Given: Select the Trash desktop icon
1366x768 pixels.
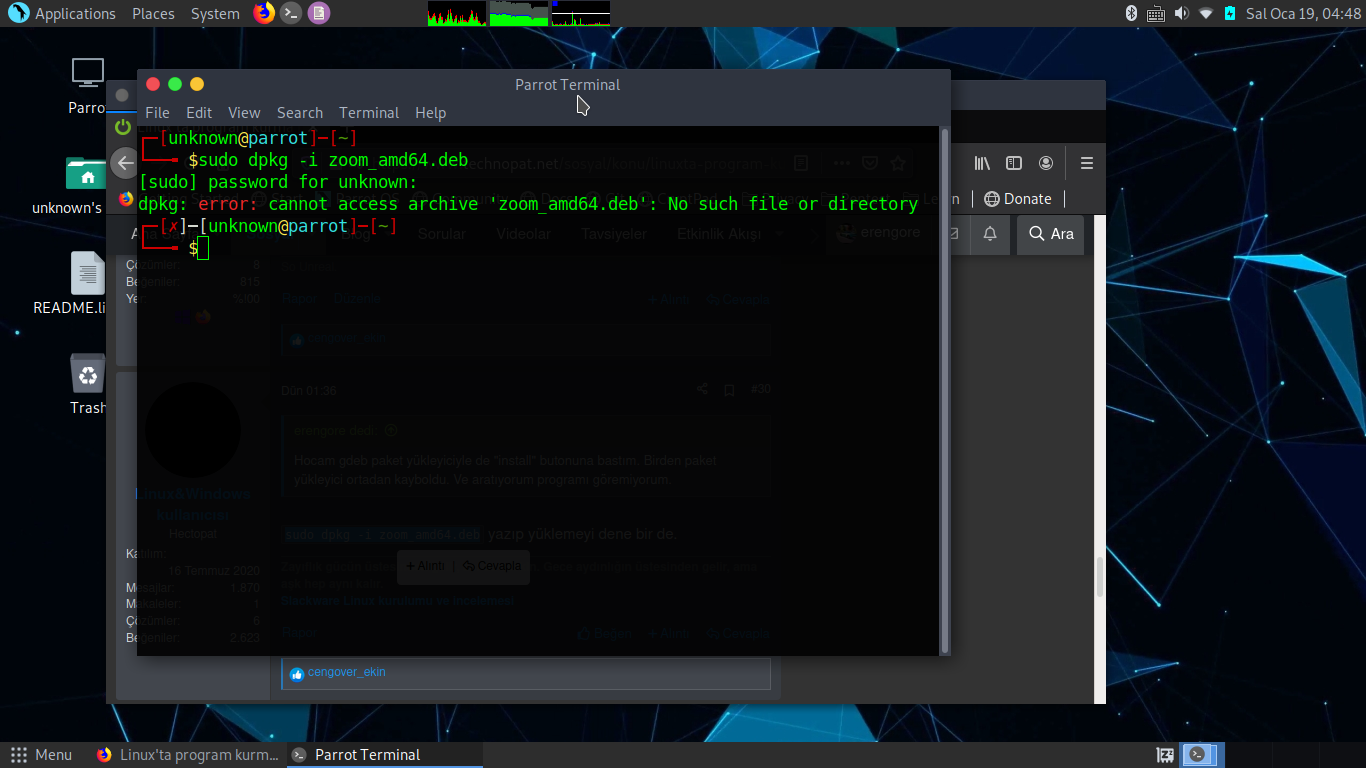Looking at the screenshot, I should click(88, 385).
